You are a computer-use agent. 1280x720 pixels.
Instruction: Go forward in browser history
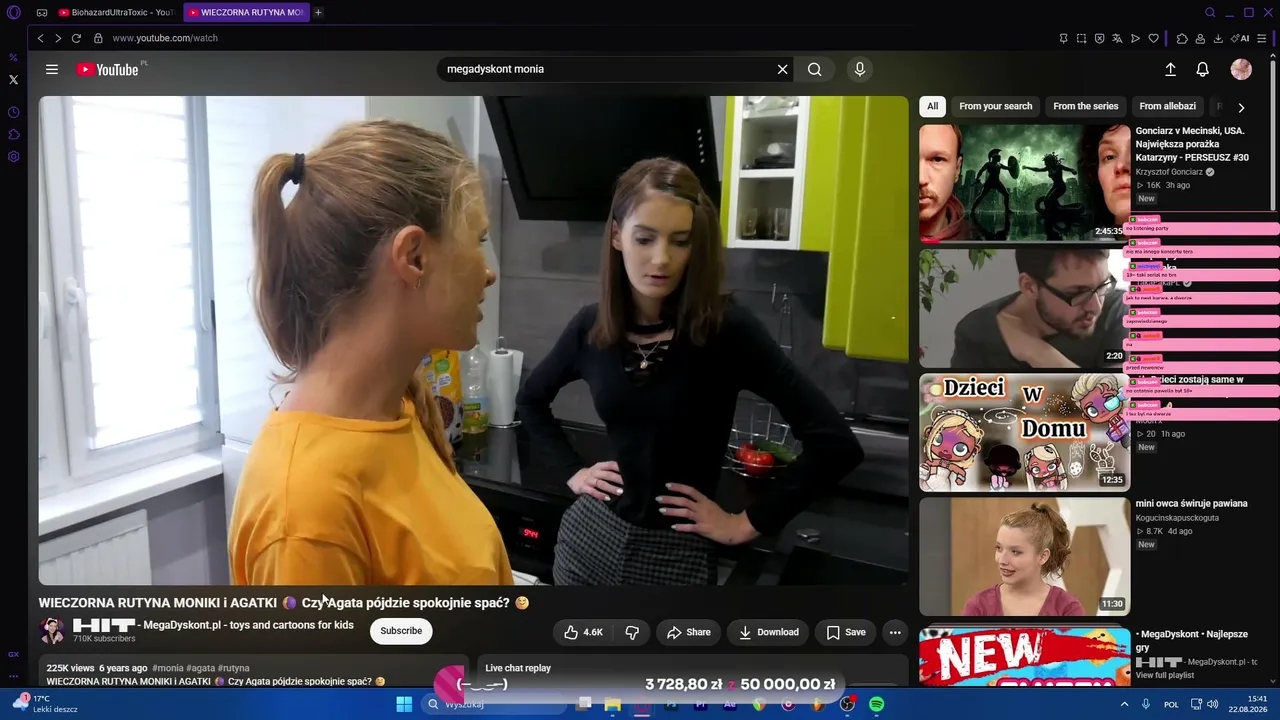(x=57, y=38)
